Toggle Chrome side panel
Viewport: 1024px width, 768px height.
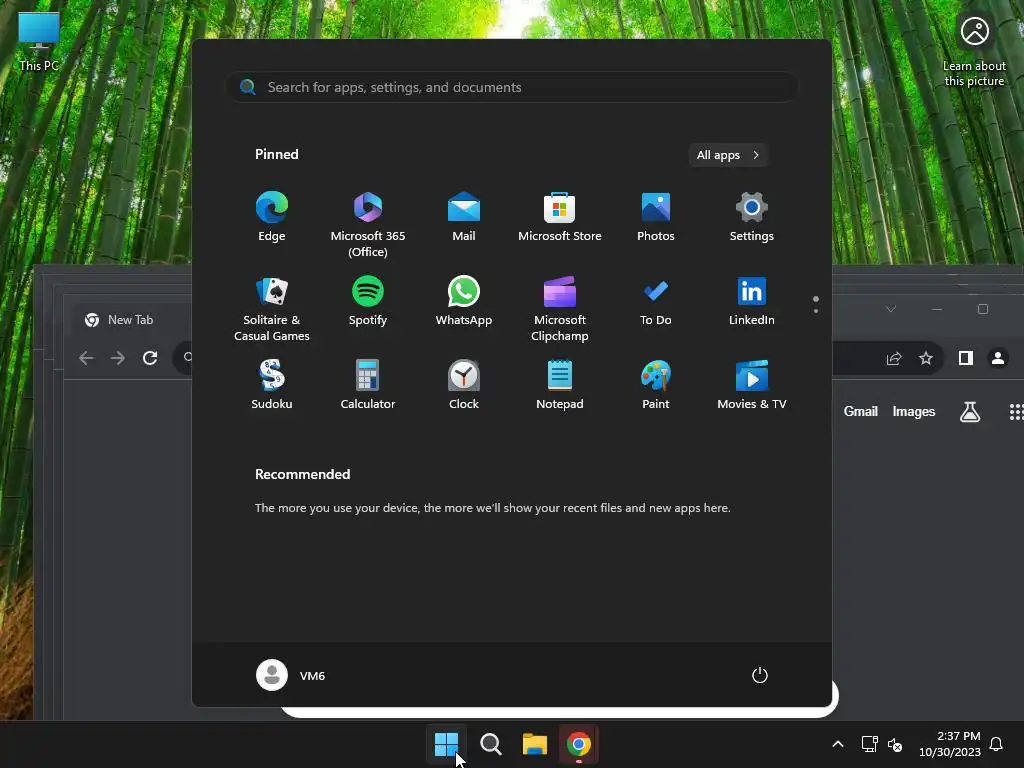click(x=966, y=358)
